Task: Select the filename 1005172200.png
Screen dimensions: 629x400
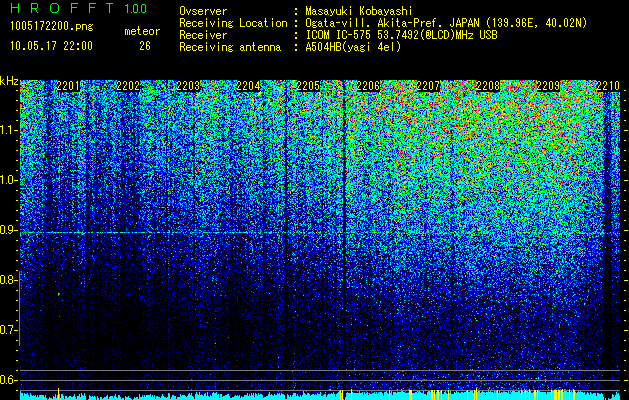Action: [52, 26]
